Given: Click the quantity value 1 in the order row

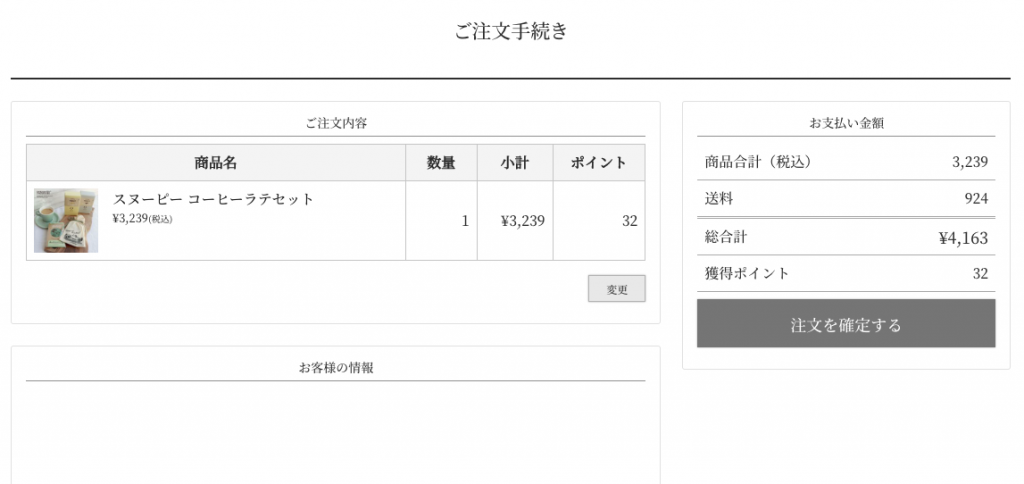Looking at the screenshot, I should (x=465, y=221).
